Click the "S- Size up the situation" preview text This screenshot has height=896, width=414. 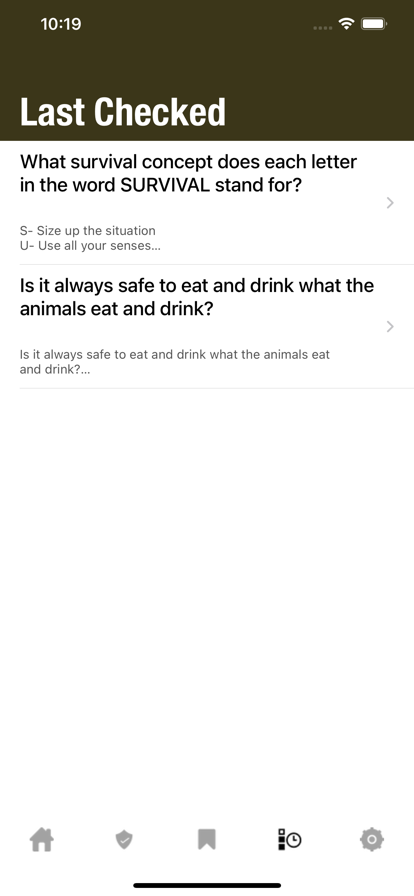point(87,231)
